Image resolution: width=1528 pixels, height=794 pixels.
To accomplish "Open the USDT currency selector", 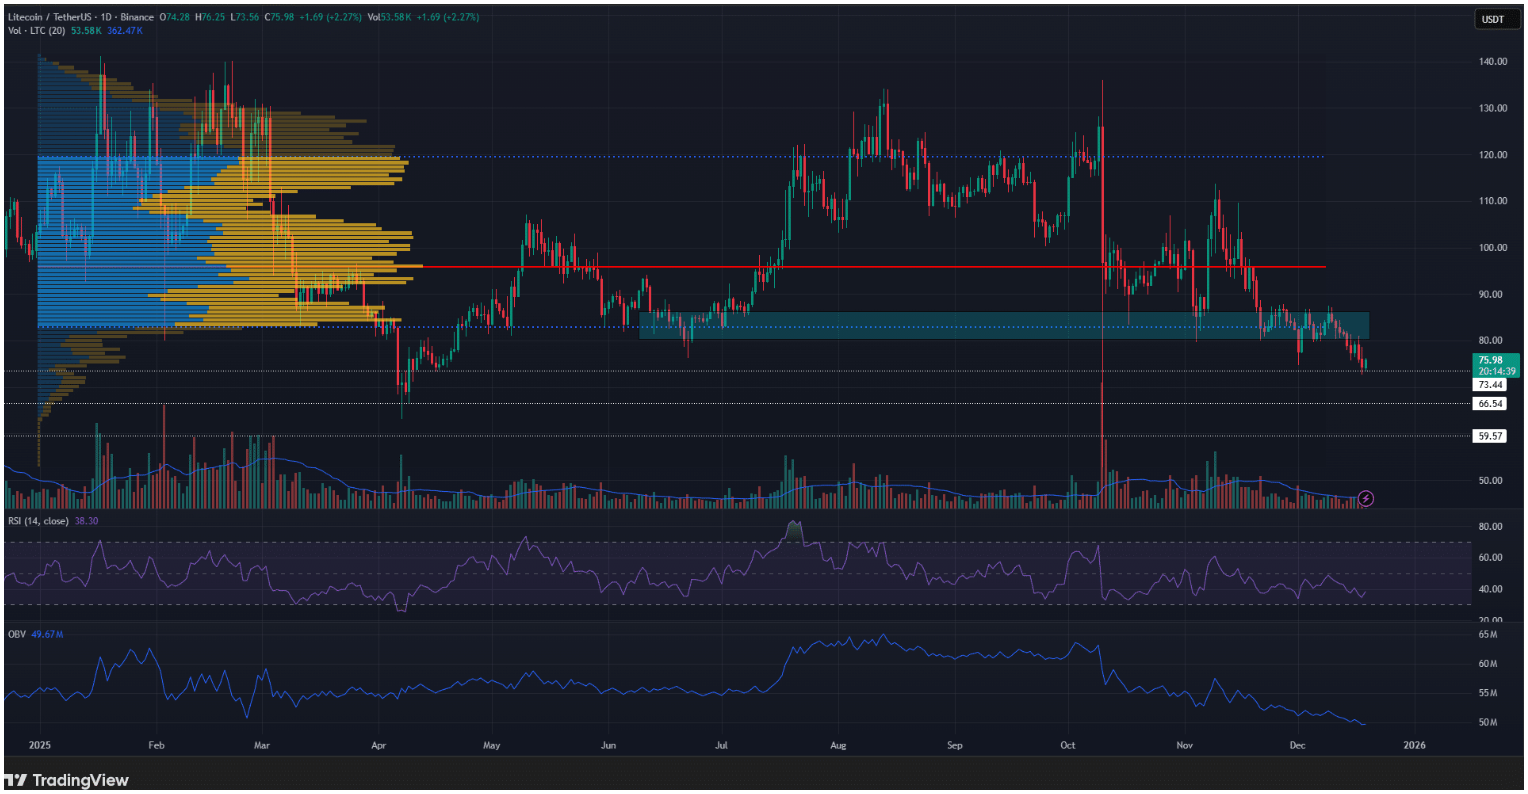I will click(1490, 18).
